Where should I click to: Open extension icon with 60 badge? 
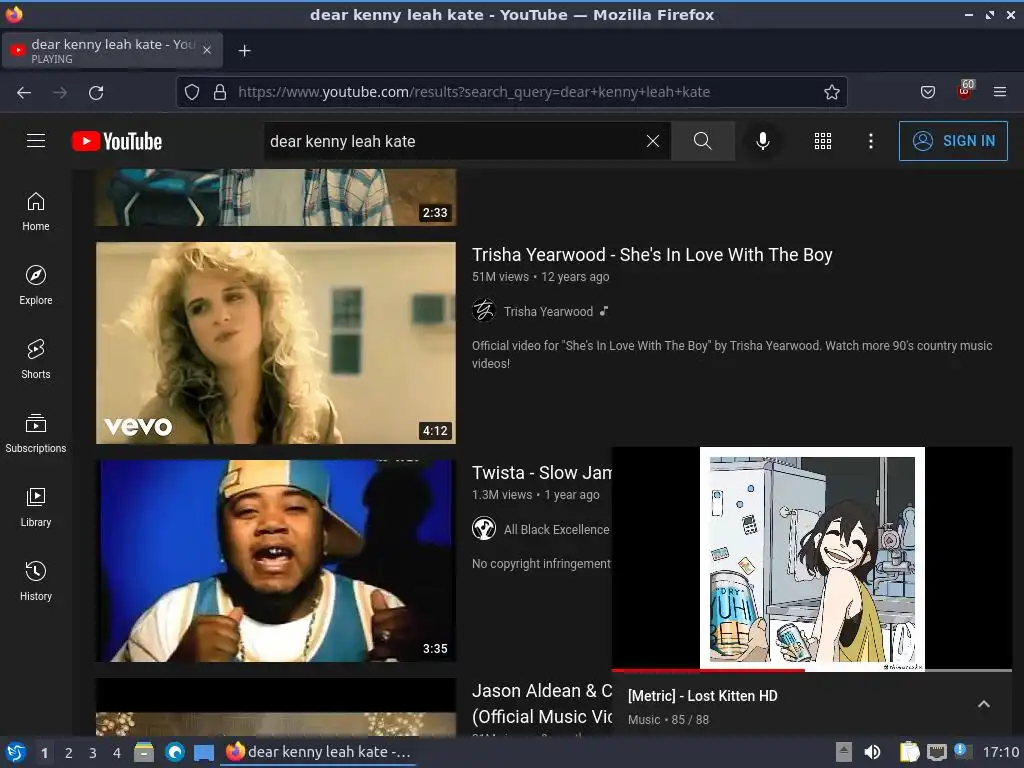(x=965, y=91)
